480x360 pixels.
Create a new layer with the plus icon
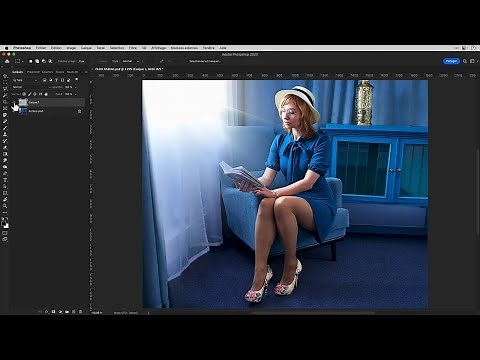point(73,312)
